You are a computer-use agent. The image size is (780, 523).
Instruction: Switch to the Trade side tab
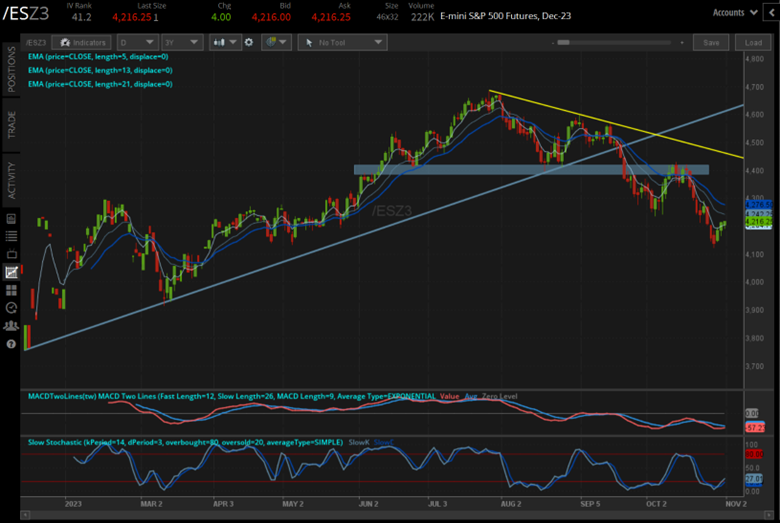click(x=11, y=124)
